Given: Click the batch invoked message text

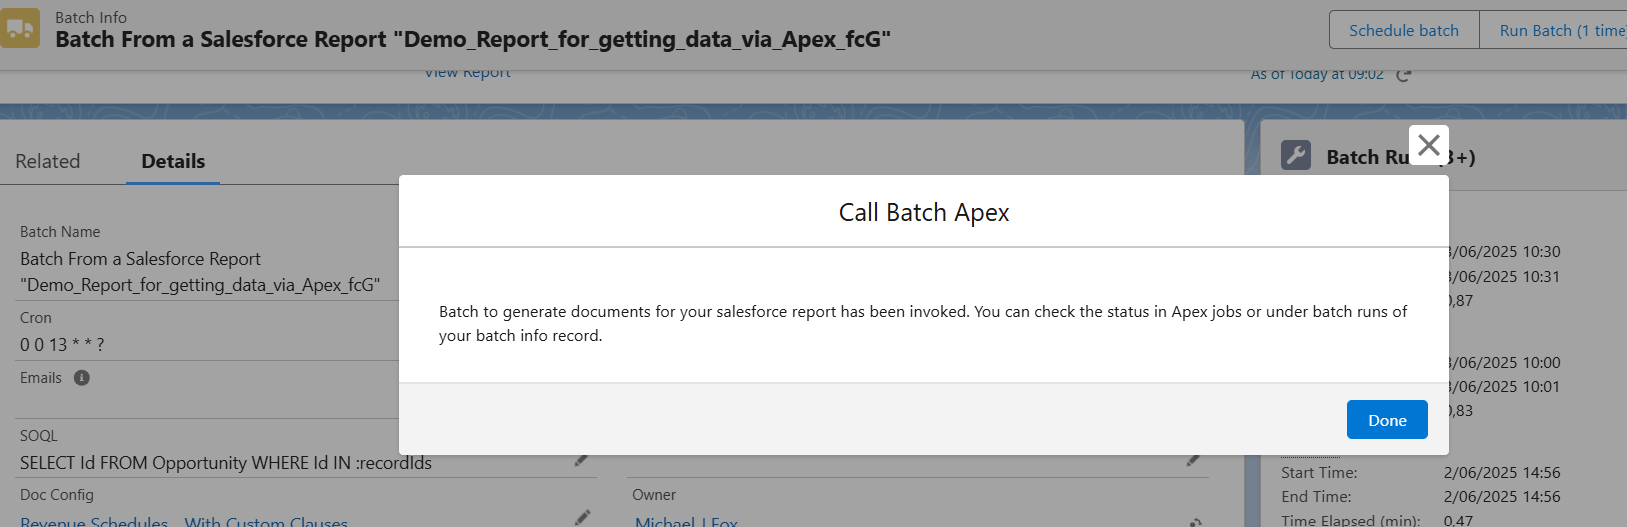Looking at the screenshot, I should pos(923,324).
